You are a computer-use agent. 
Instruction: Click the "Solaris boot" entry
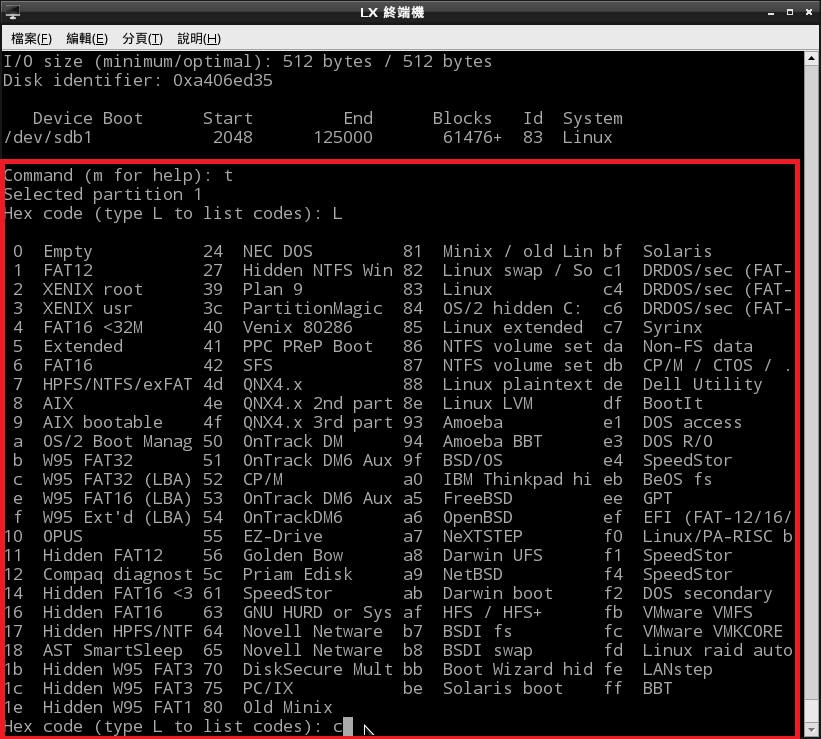coord(502,688)
